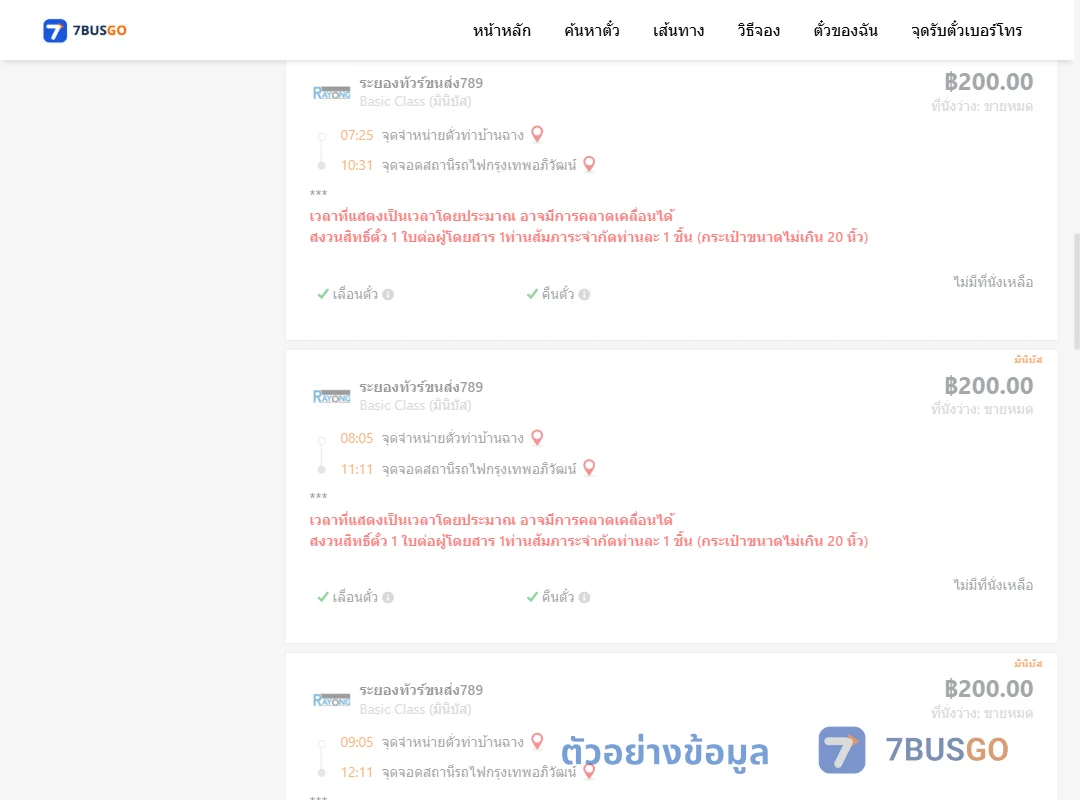The image size is (1080, 800).
Task: Click Rayong operator logo on 09:05 trip
Action: coord(331,700)
